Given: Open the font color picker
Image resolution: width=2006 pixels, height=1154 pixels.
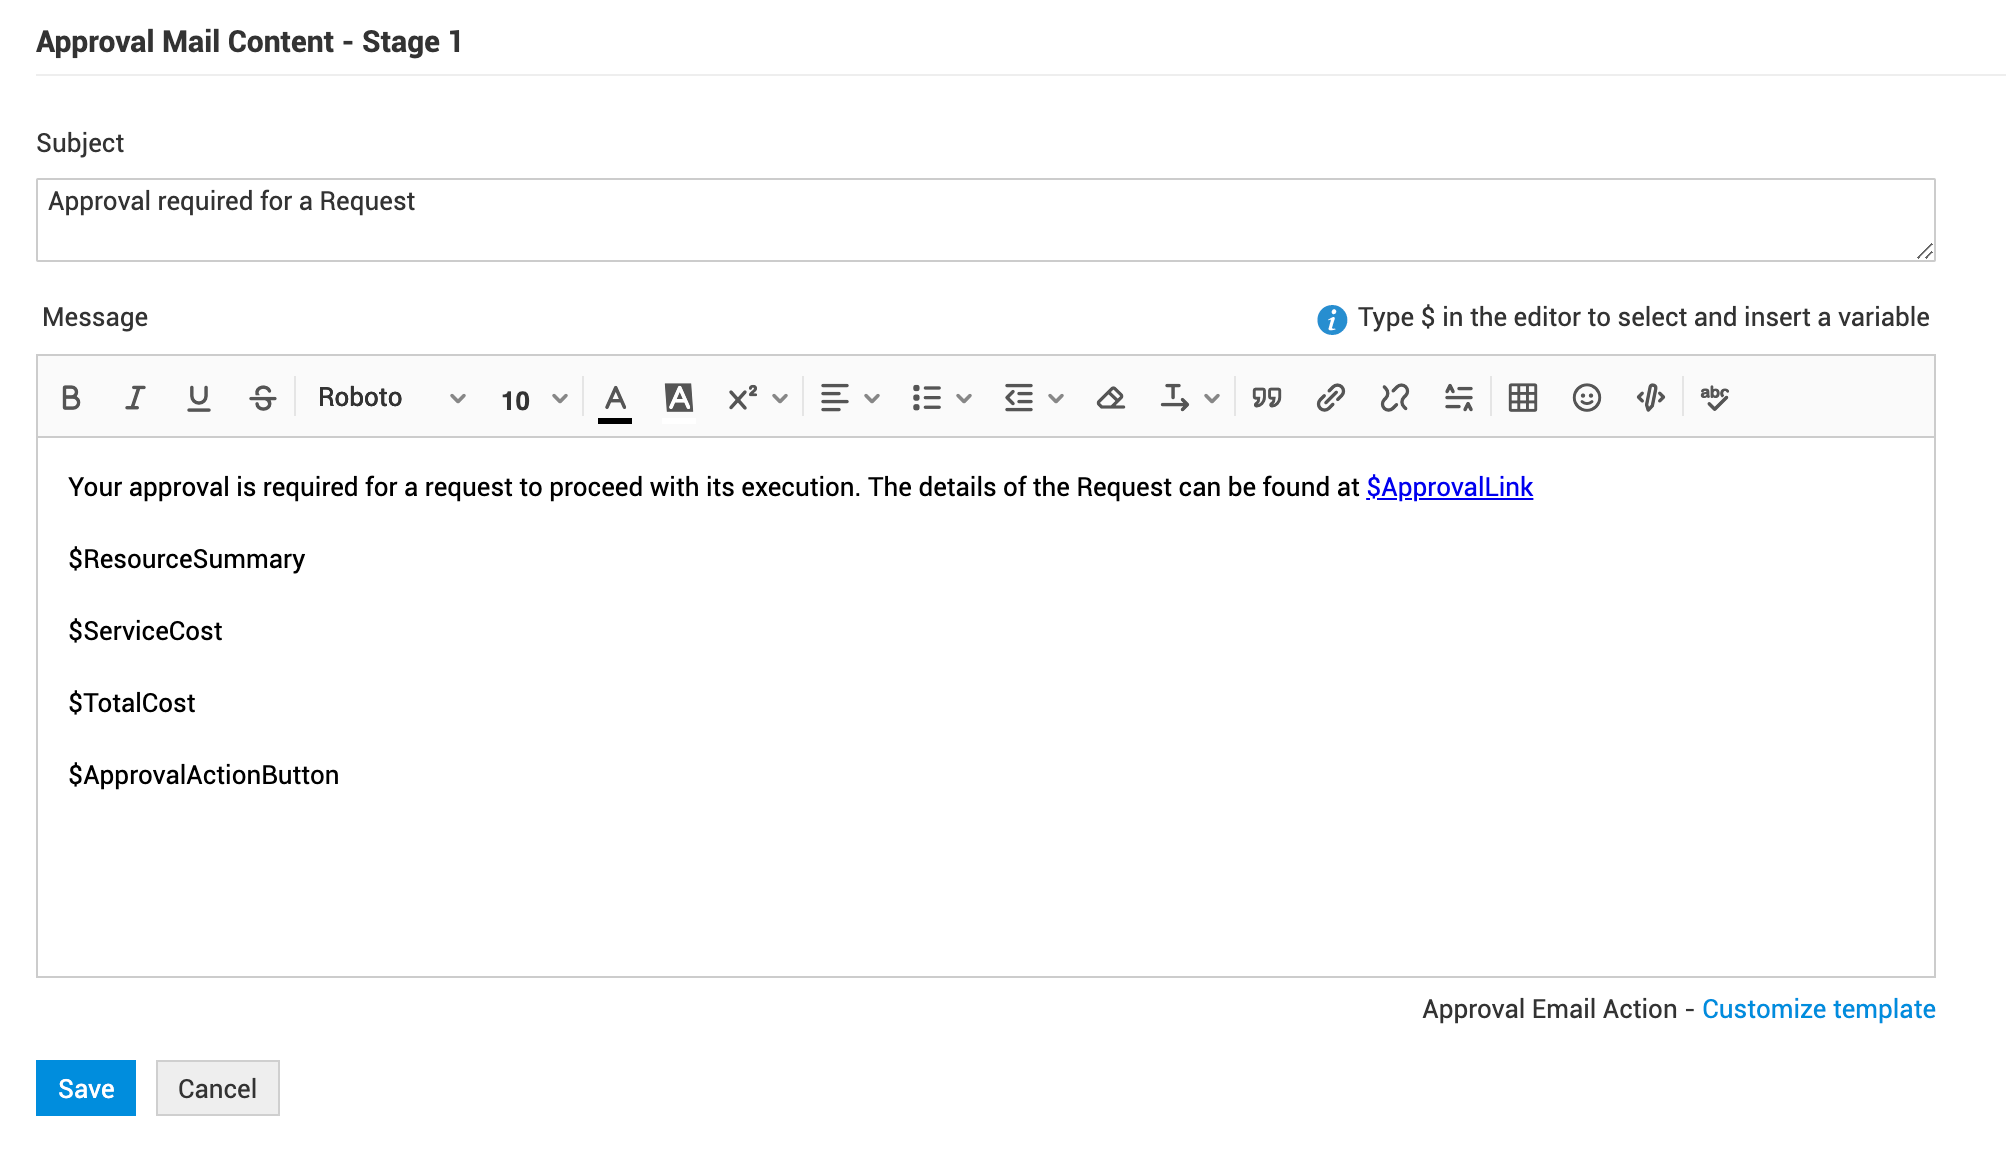Looking at the screenshot, I should click(615, 398).
